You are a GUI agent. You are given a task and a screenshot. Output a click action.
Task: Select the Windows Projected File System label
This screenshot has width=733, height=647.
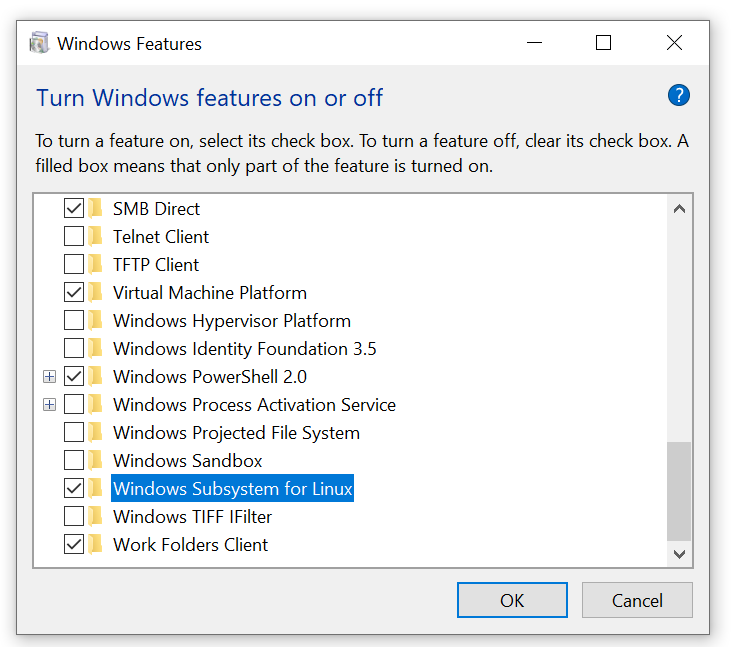coord(237,433)
